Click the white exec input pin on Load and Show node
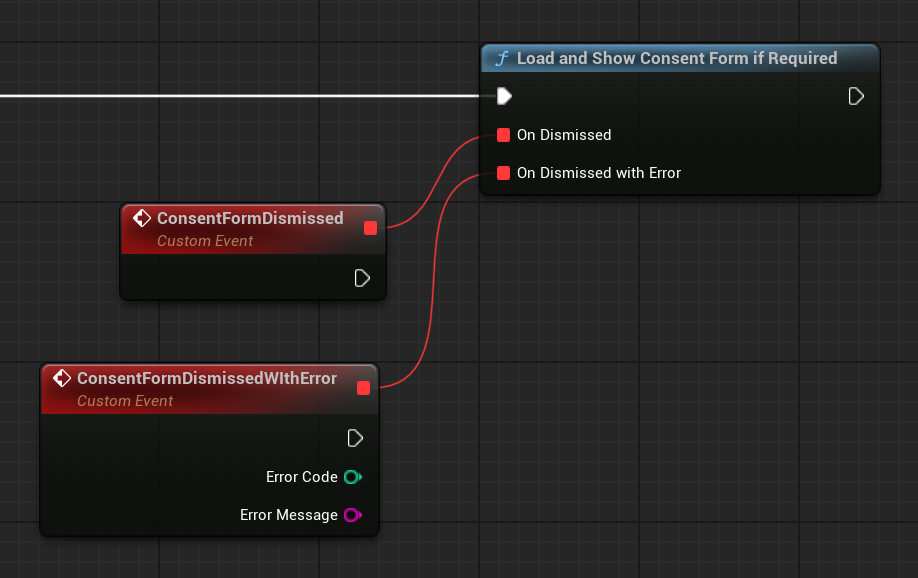Image resolution: width=918 pixels, height=578 pixels. pos(504,96)
